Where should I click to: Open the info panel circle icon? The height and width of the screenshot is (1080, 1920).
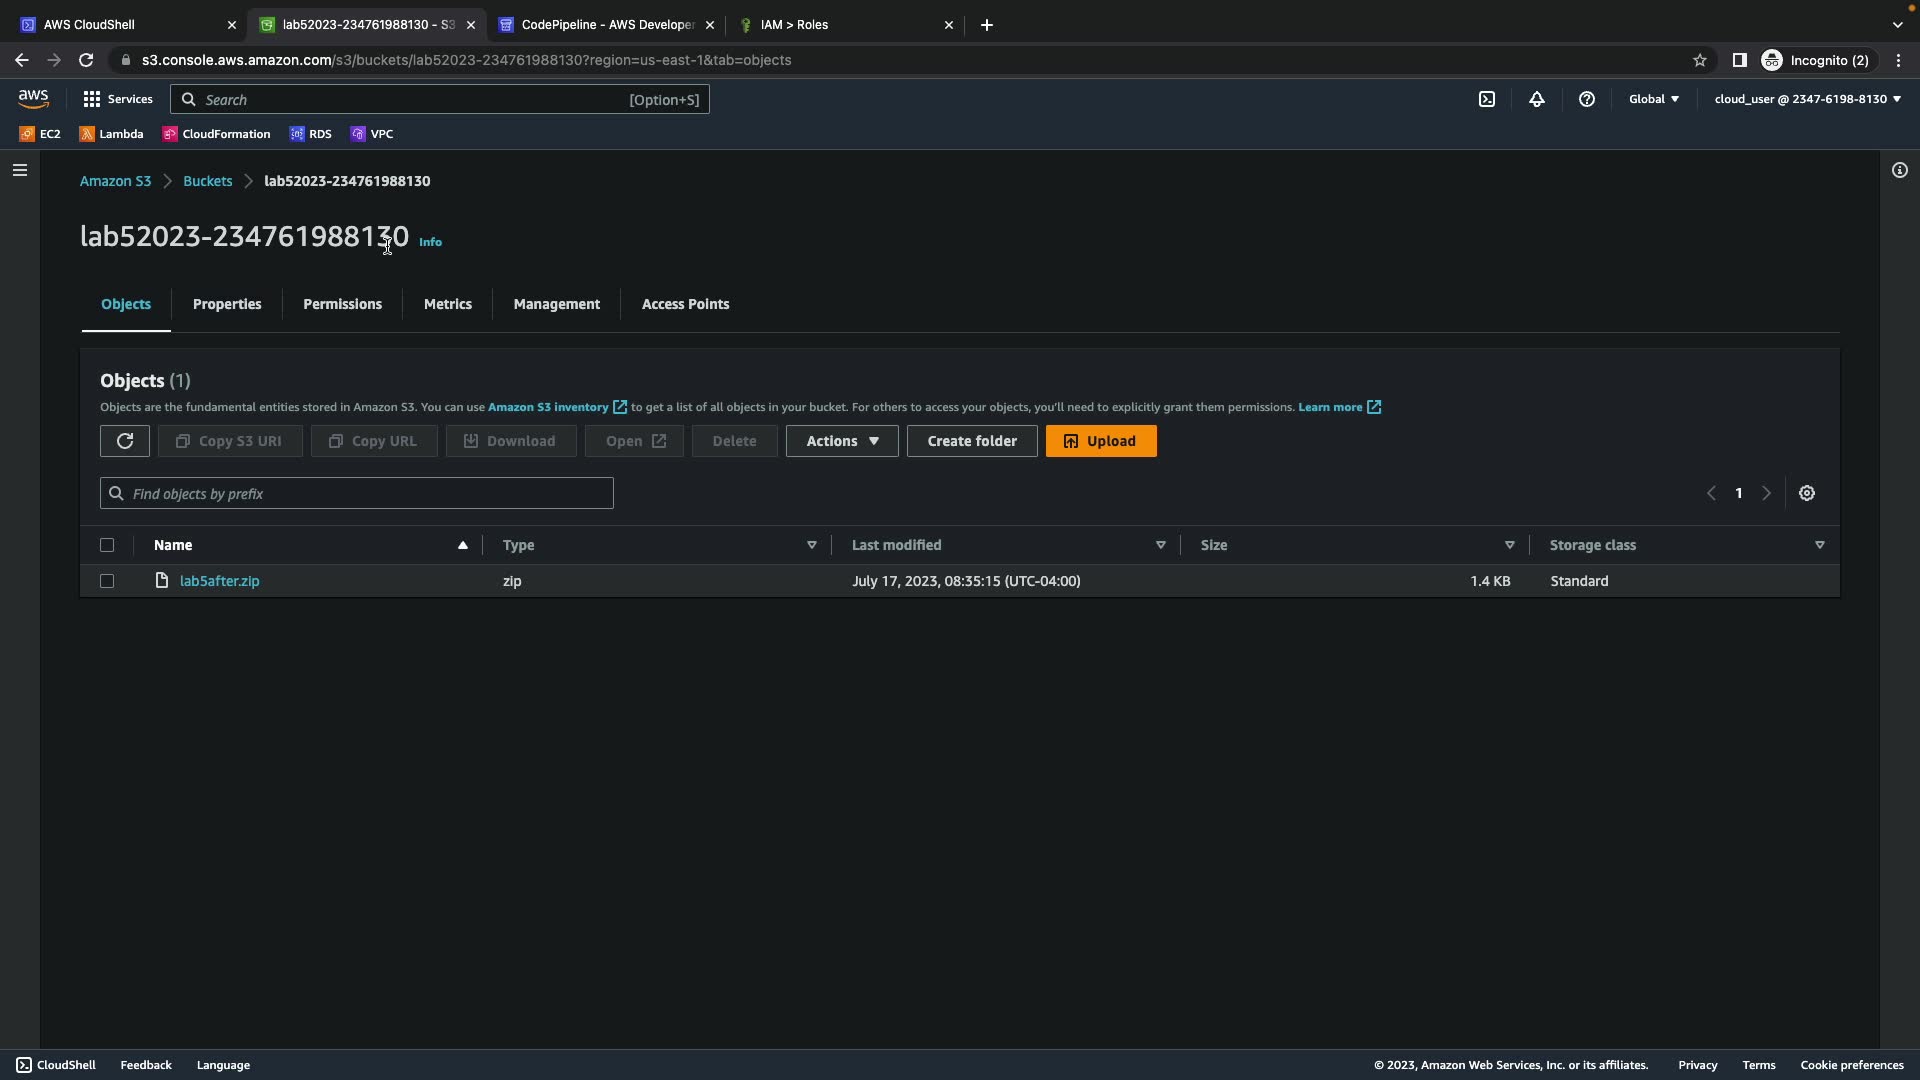(x=1900, y=170)
